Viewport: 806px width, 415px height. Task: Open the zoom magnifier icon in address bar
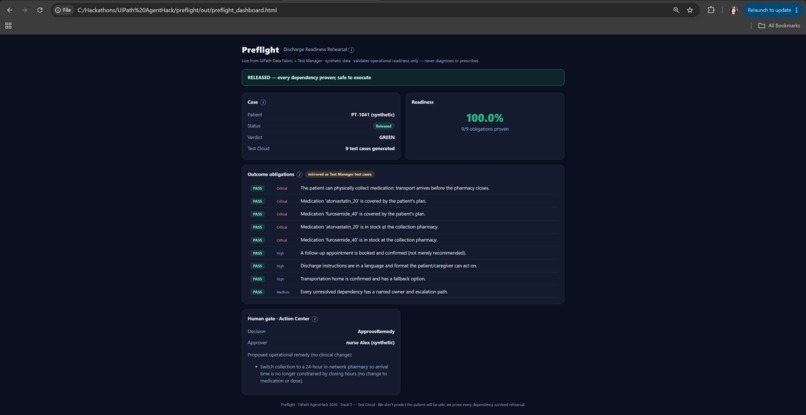[x=676, y=10]
